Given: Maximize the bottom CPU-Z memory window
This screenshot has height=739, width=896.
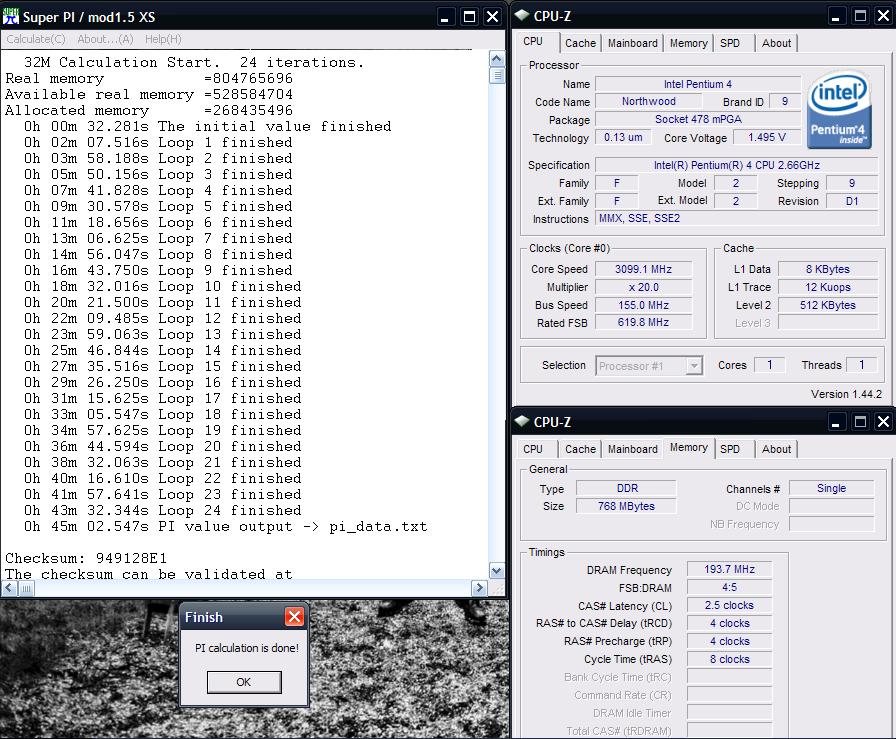Looking at the screenshot, I should coord(859,422).
